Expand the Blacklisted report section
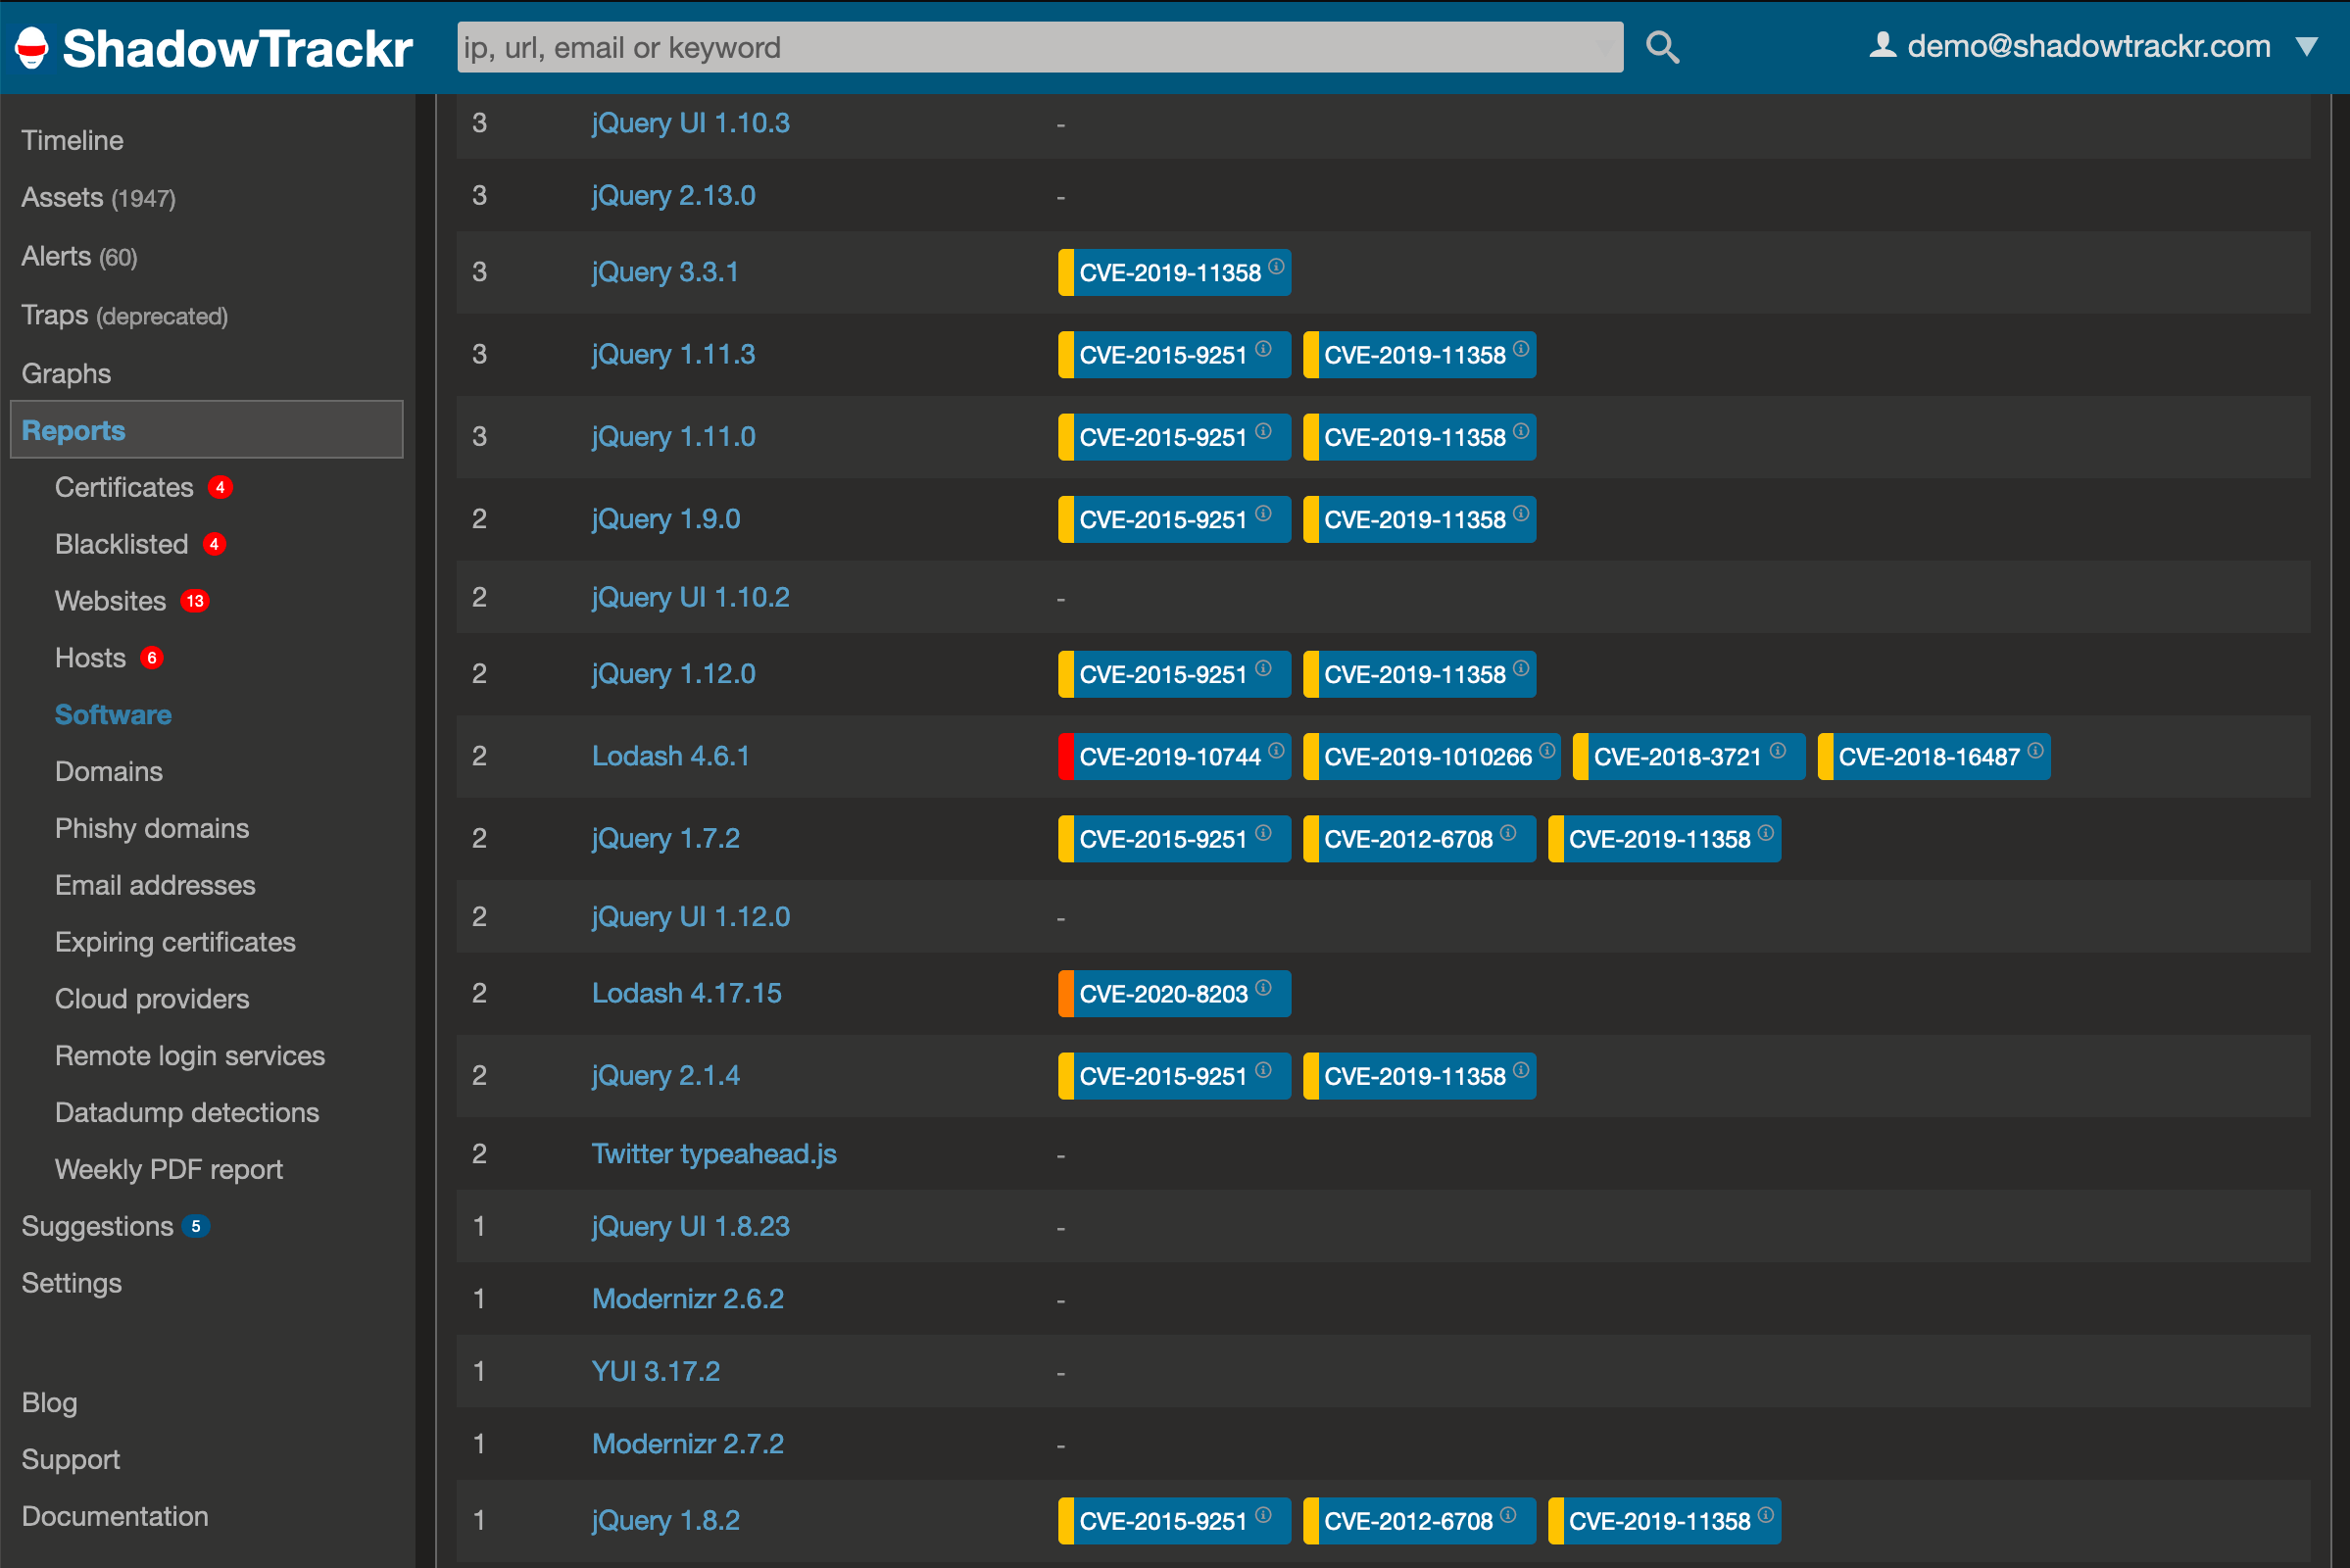Viewport: 2350px width, 1568px height. 121,544
